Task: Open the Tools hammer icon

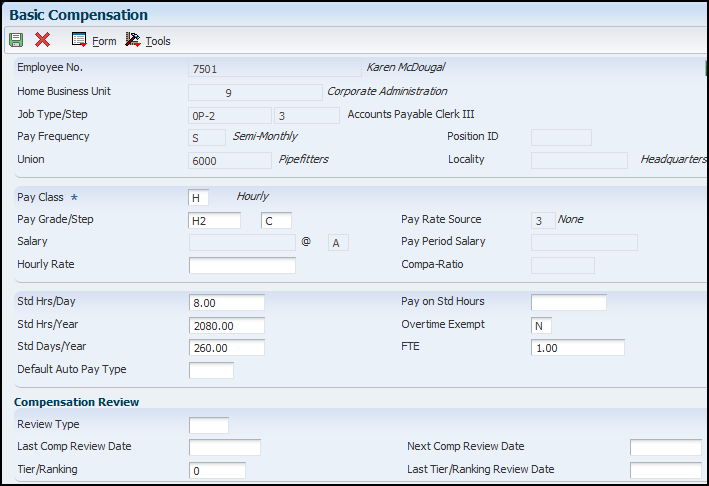Action: click(x=133, y=40)
